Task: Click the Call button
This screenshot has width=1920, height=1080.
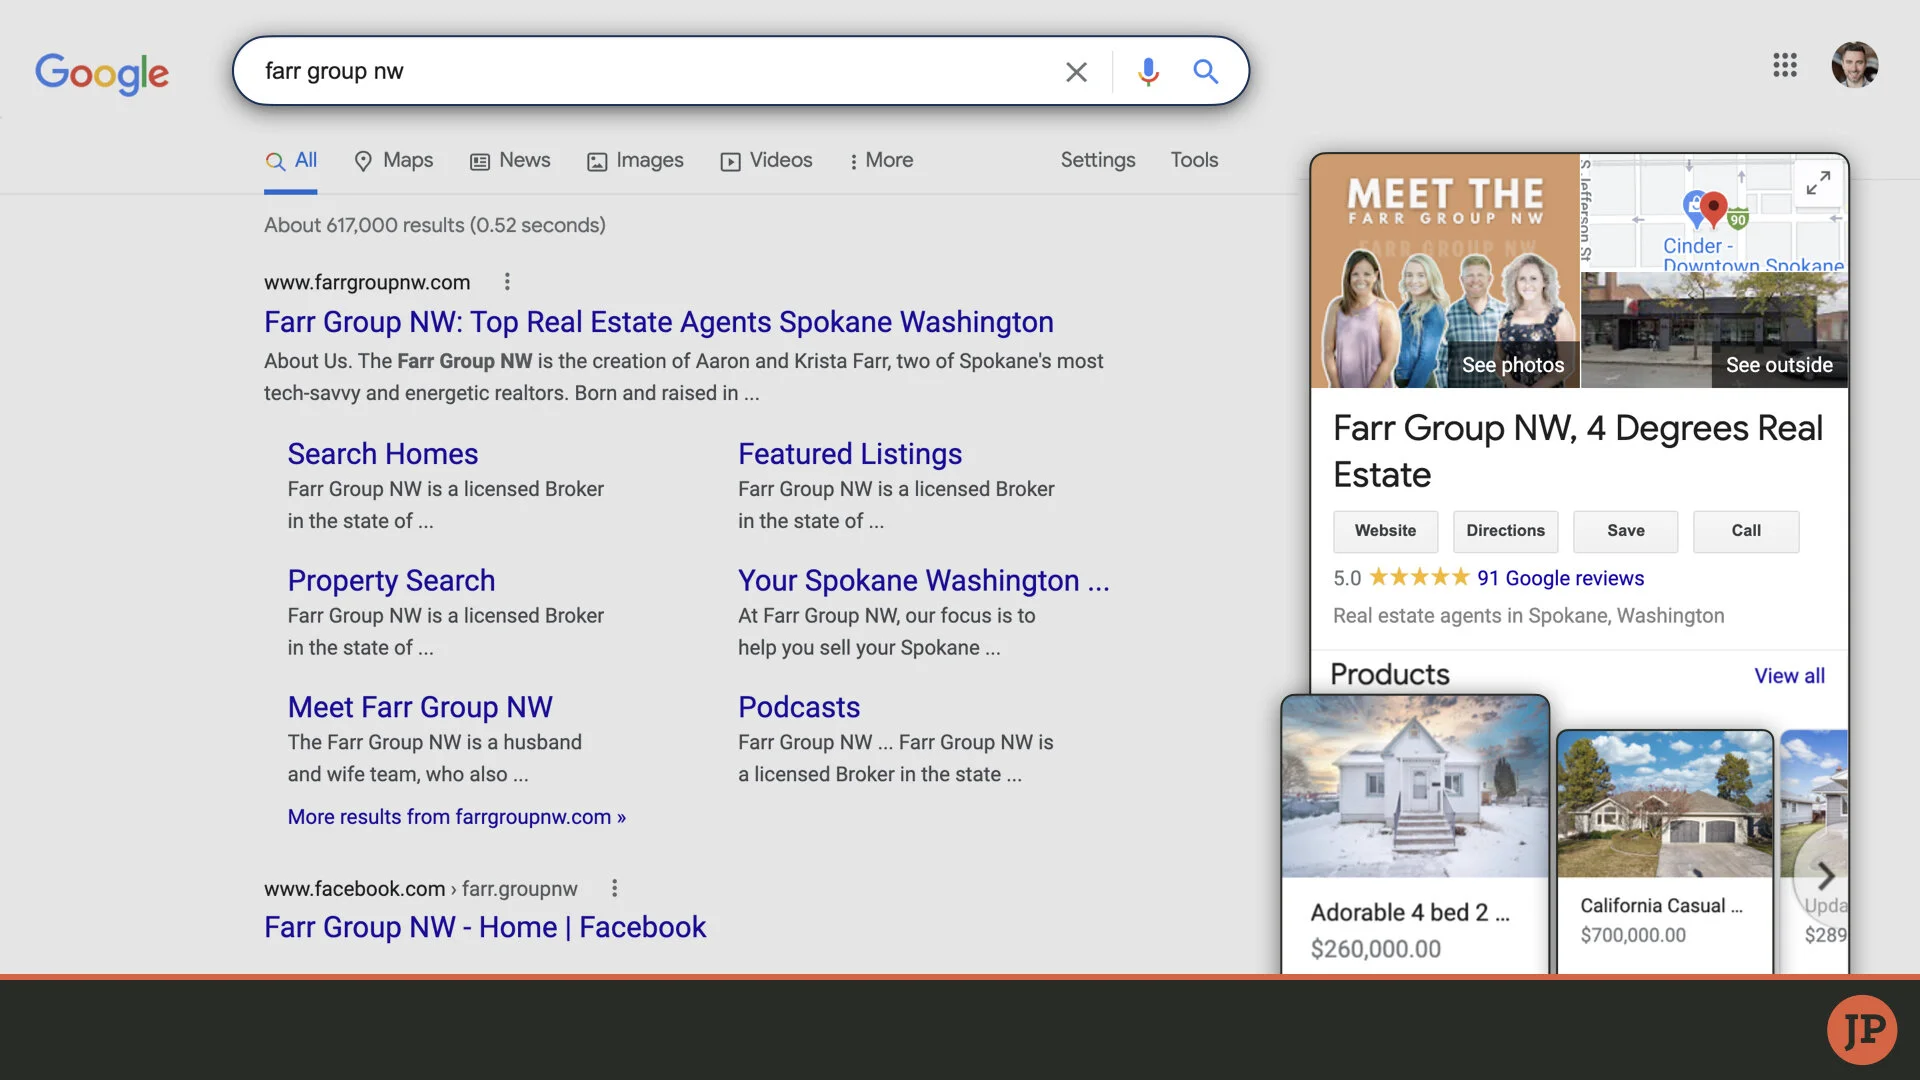Action: [1746, 531]
